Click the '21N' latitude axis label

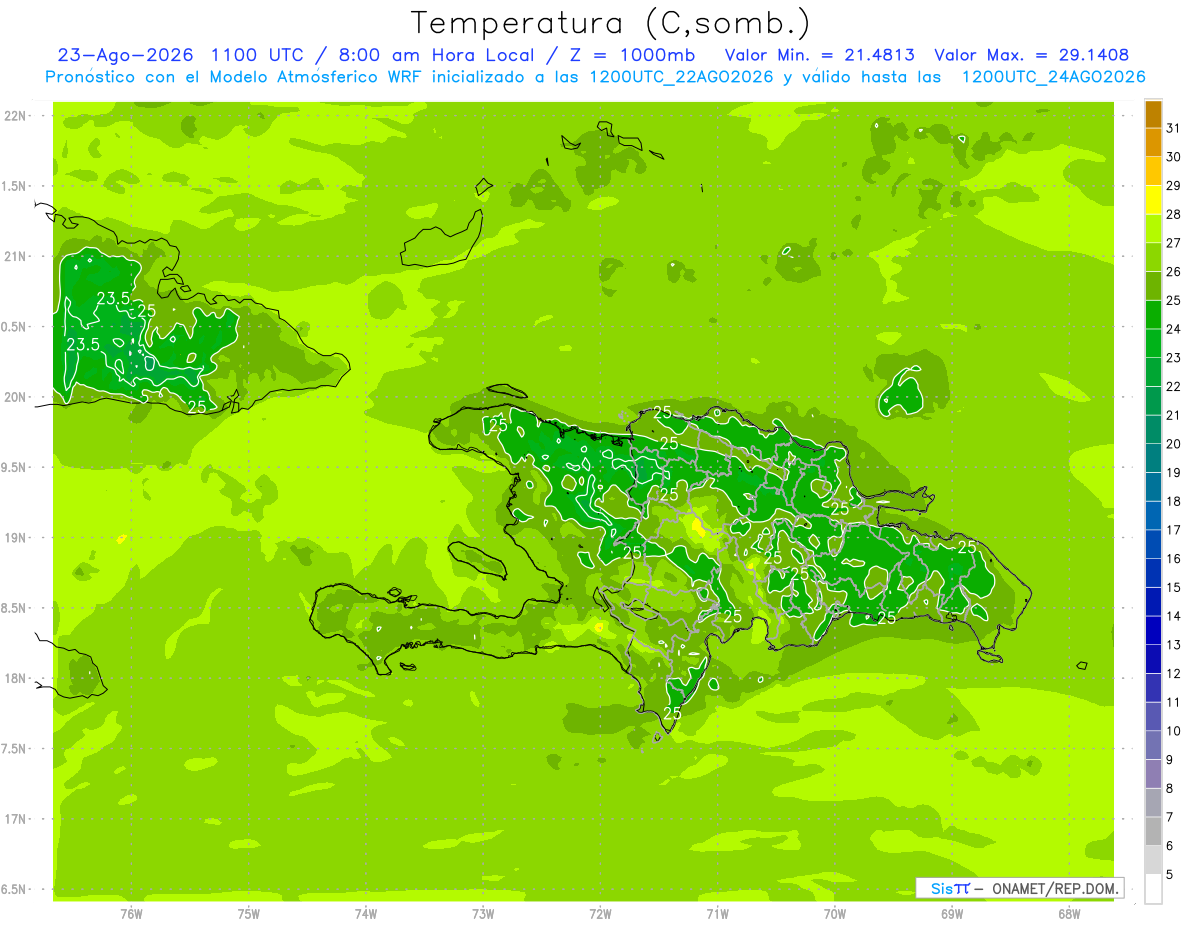(x=16, y=256)
